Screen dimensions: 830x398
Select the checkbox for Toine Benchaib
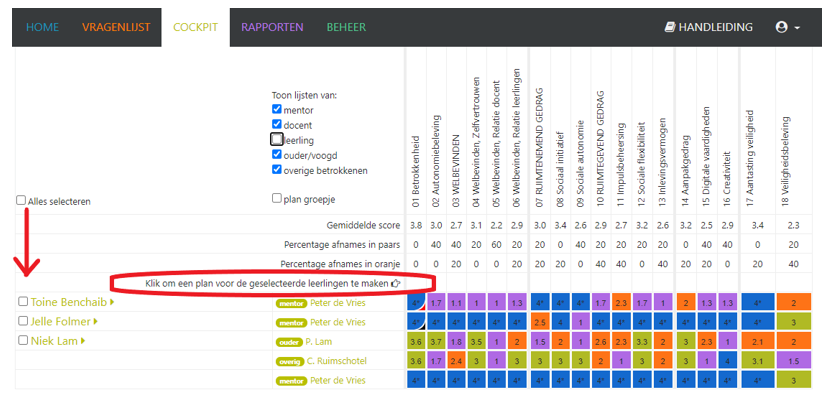23,302
